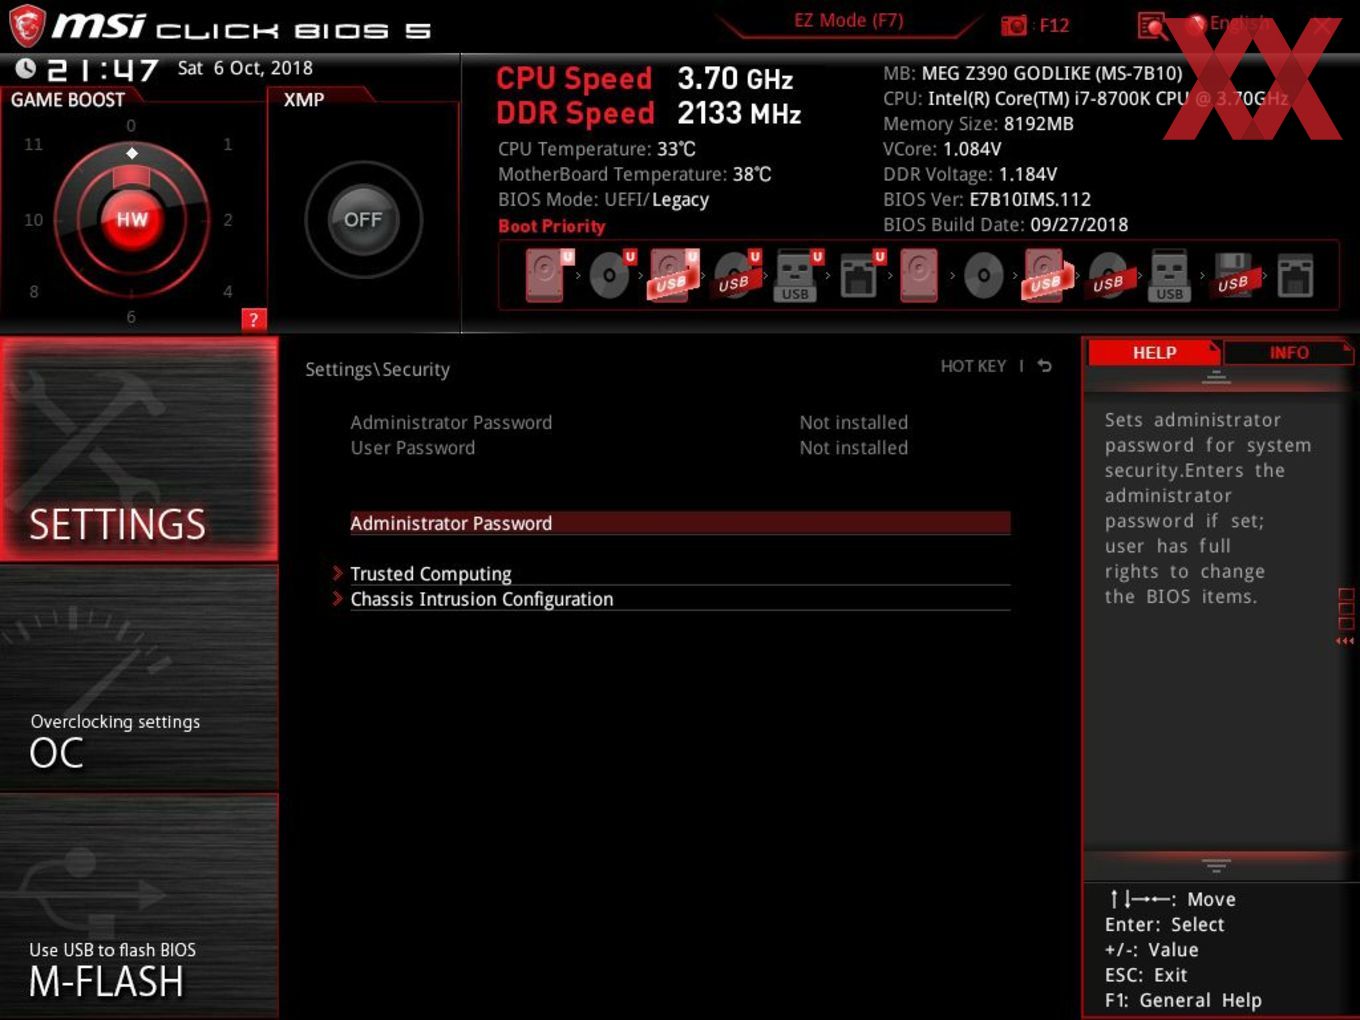Collapse the help panel using side arrows

tap(1345, 641)
